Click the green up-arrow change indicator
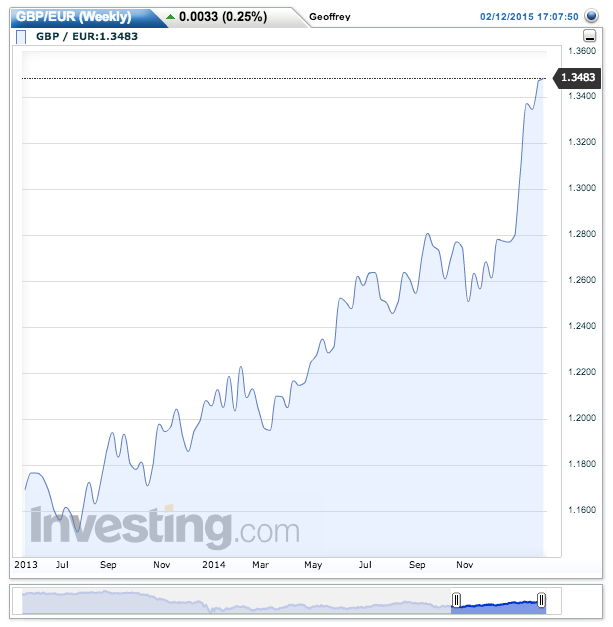 170,17
